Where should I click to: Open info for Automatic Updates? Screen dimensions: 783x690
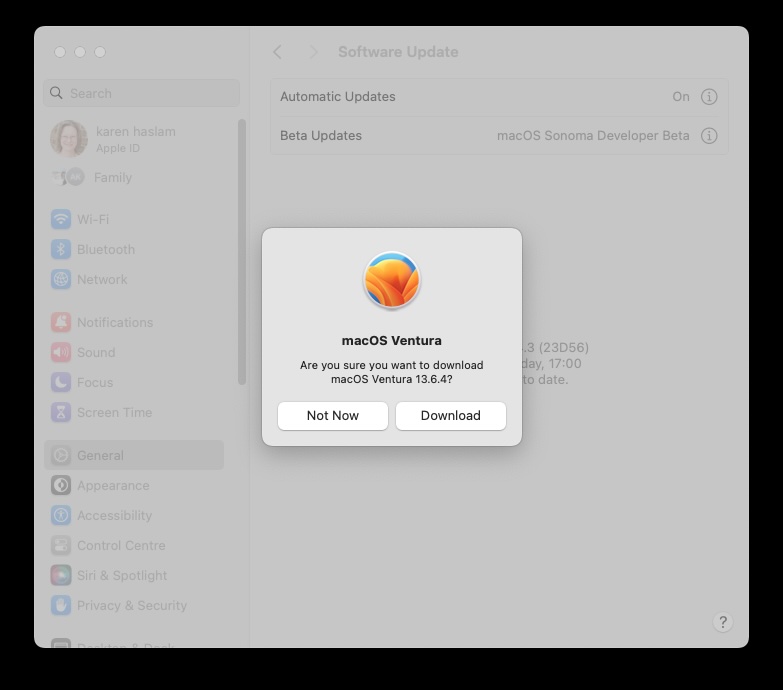pyautogui.click(x=709, y=96)
